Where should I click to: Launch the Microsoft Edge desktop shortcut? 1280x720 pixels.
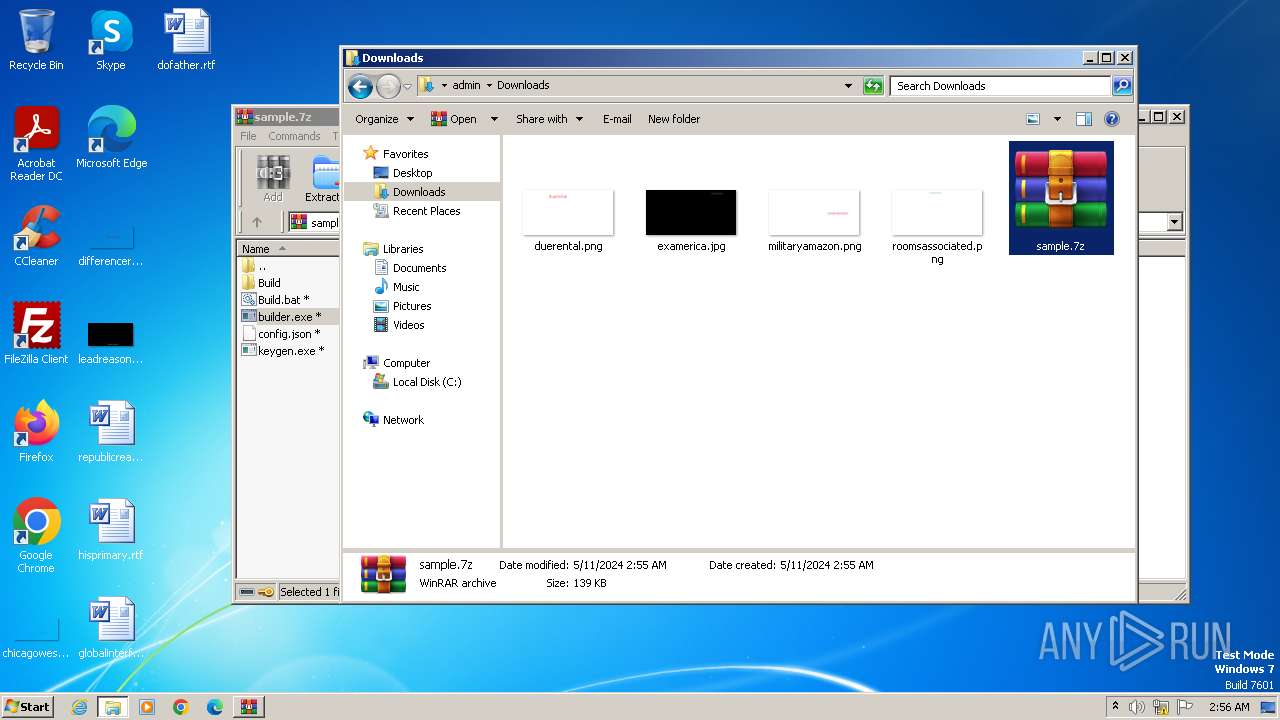[x=111, y=138]
